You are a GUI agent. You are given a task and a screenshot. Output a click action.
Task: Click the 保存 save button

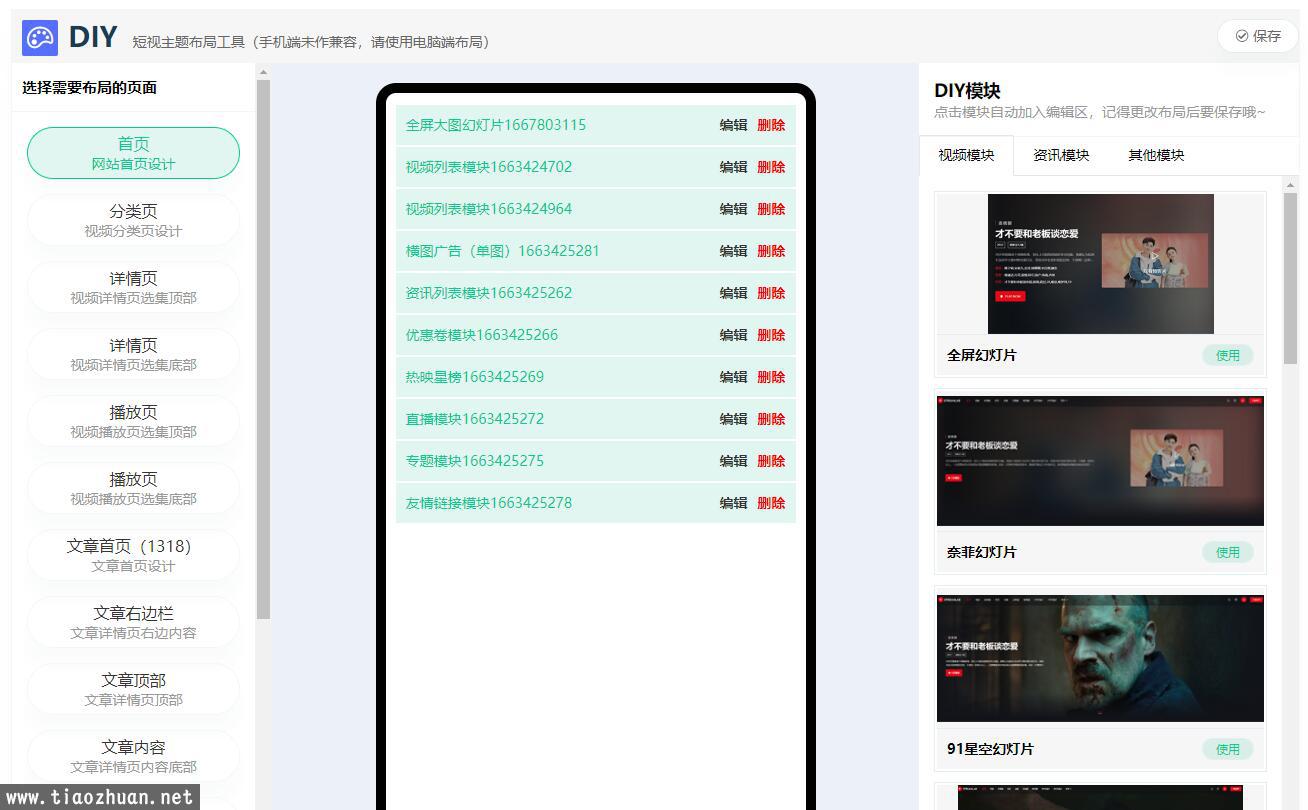pyautogui.click(x=1258, y=36)
